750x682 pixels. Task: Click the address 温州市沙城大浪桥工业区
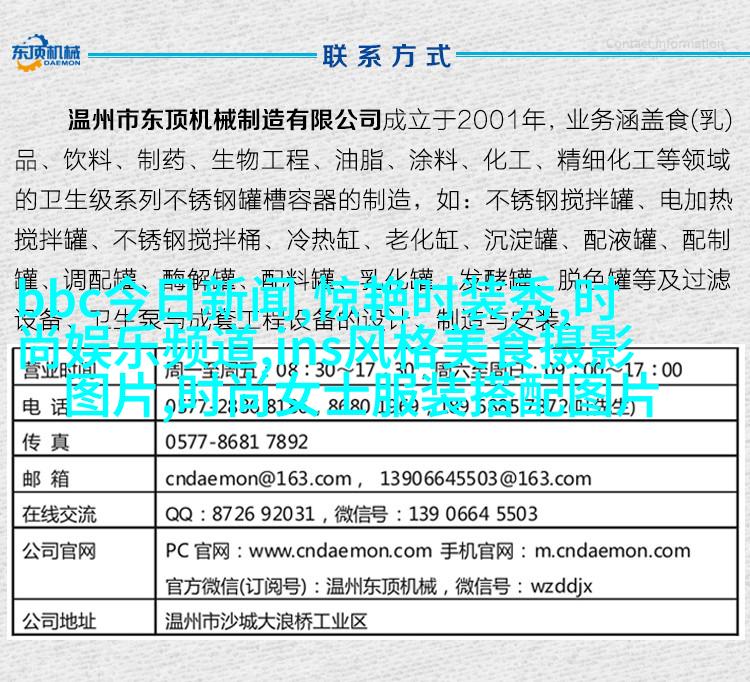point(266,621)
